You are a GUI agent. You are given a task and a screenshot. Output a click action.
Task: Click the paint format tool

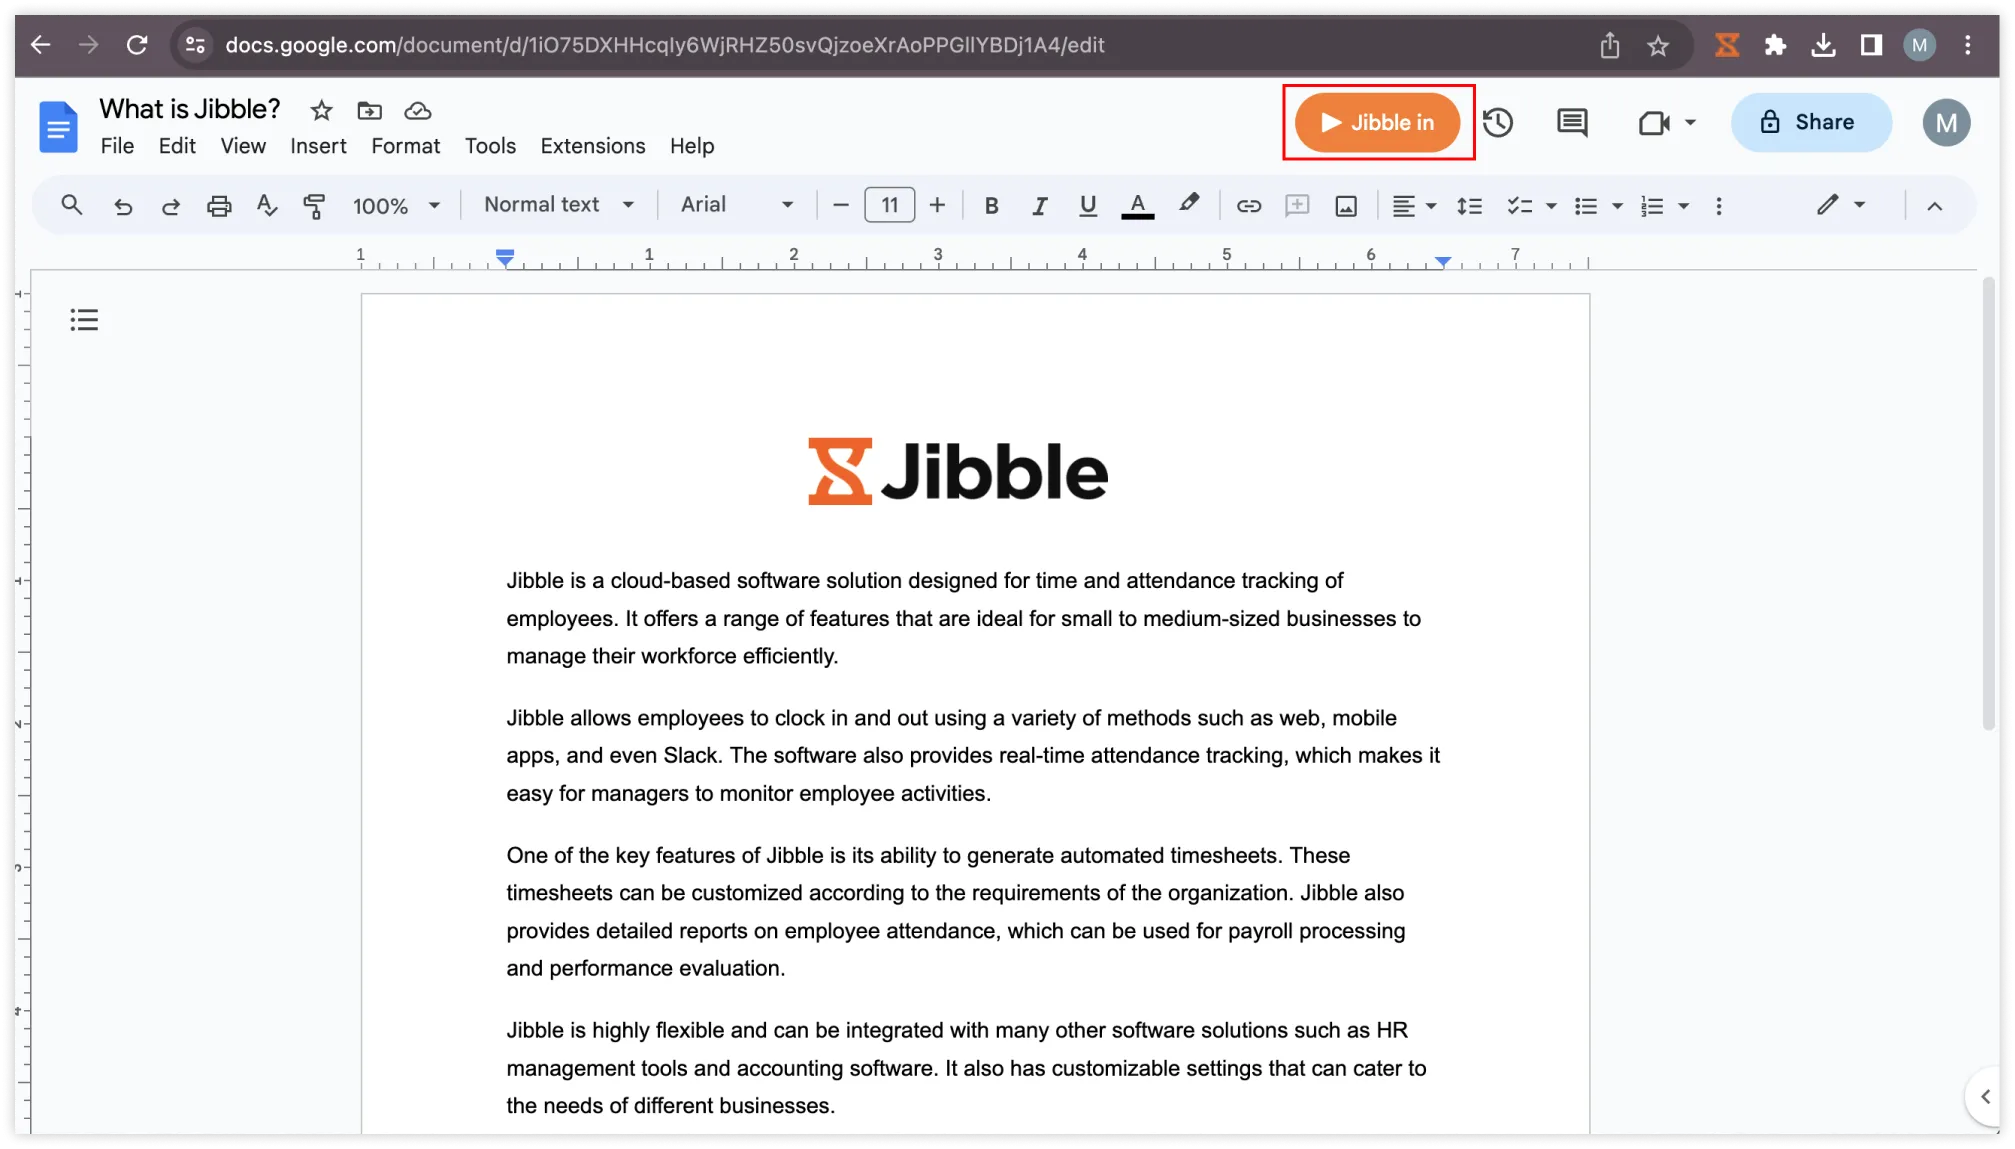[314, 205]
